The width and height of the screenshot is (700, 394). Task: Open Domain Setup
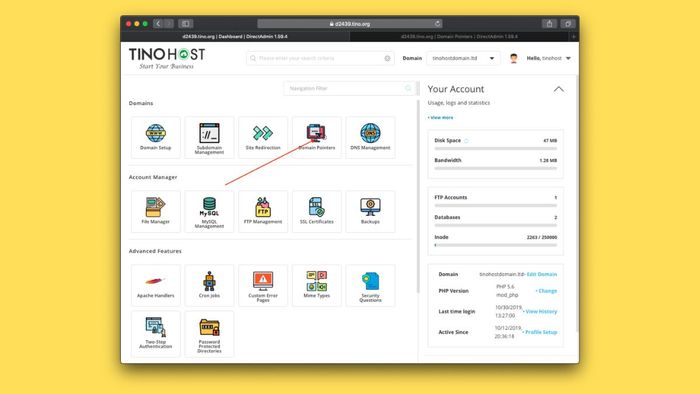click(x=155, y=137)
